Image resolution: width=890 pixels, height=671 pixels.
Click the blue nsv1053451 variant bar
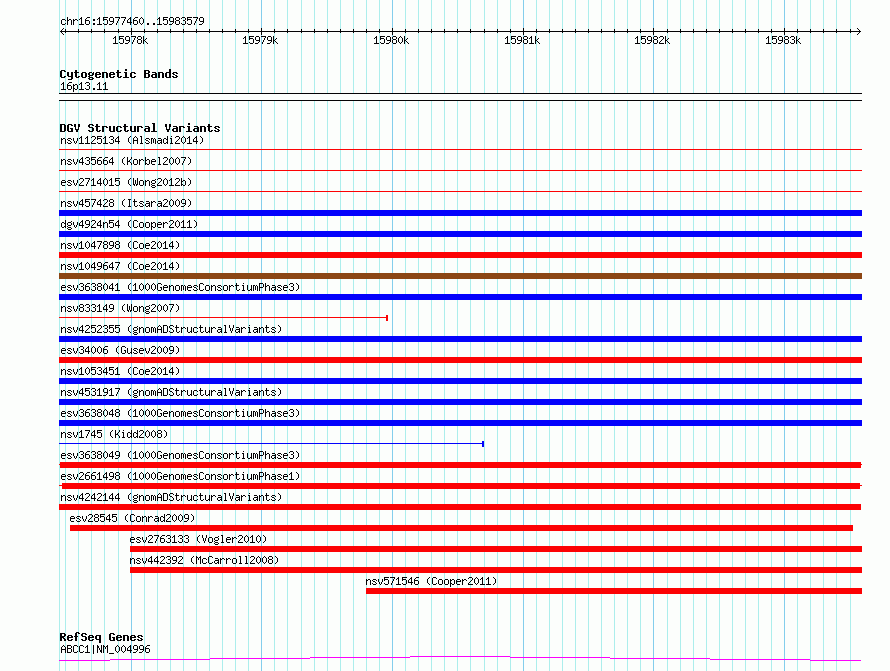point(460,381)
